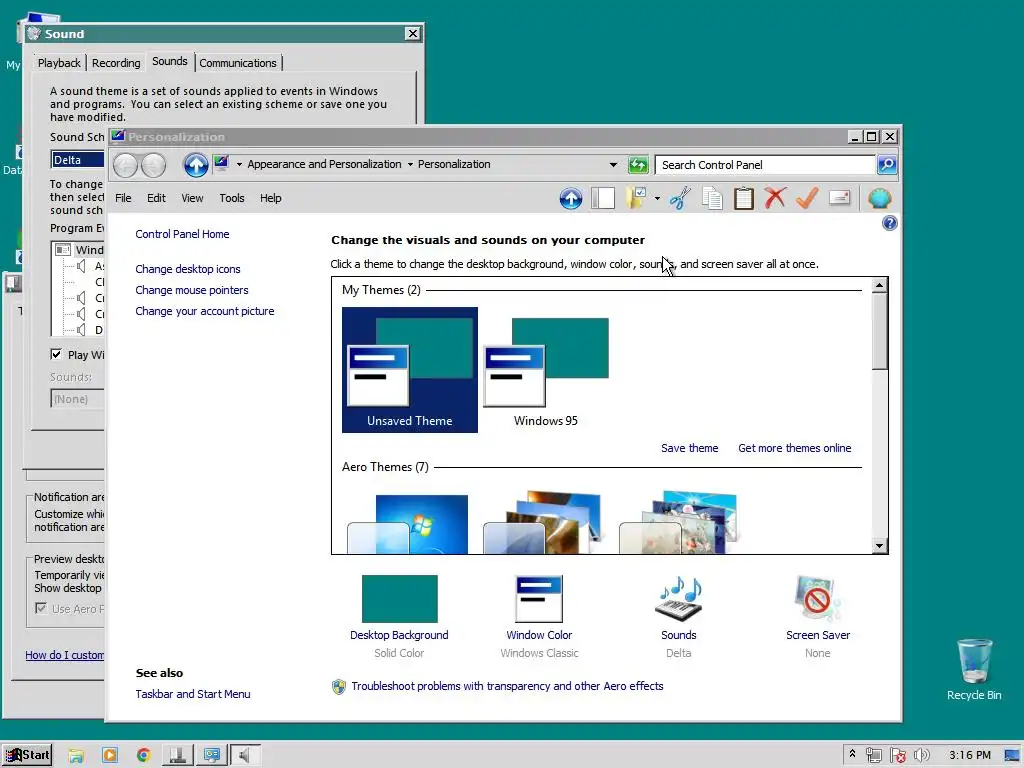Click the Forward navigation button
This screenshot has height=768, width=1024.
[x=153, y=165]
